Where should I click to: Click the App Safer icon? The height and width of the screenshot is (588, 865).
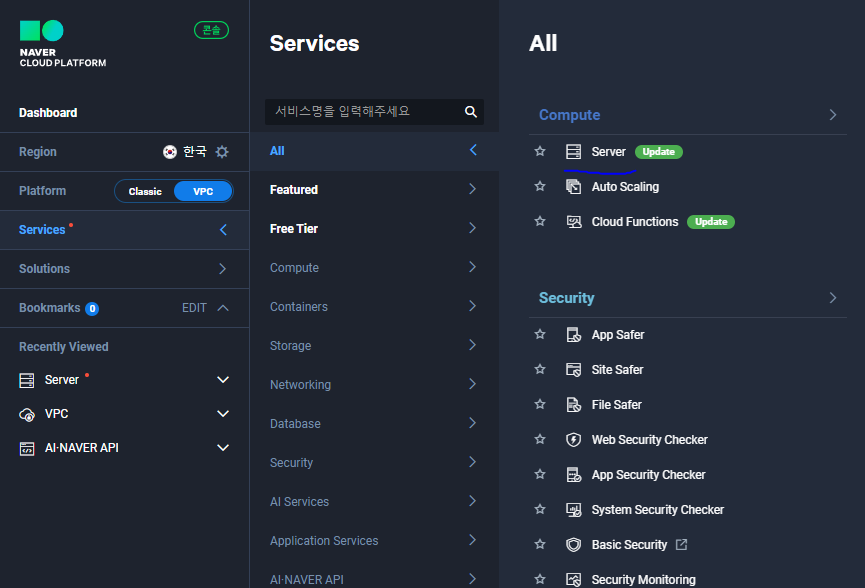click(574, 335)
